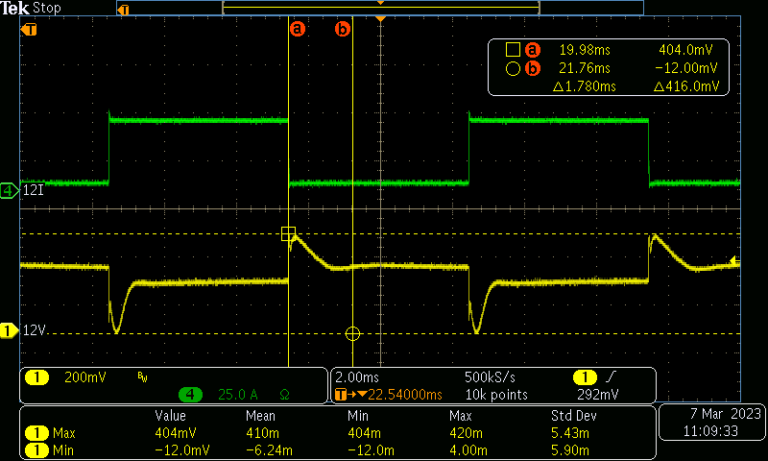768x461 pixels.
Task: Click the circle cursor b point on dashed line
Action: (352, 333)
